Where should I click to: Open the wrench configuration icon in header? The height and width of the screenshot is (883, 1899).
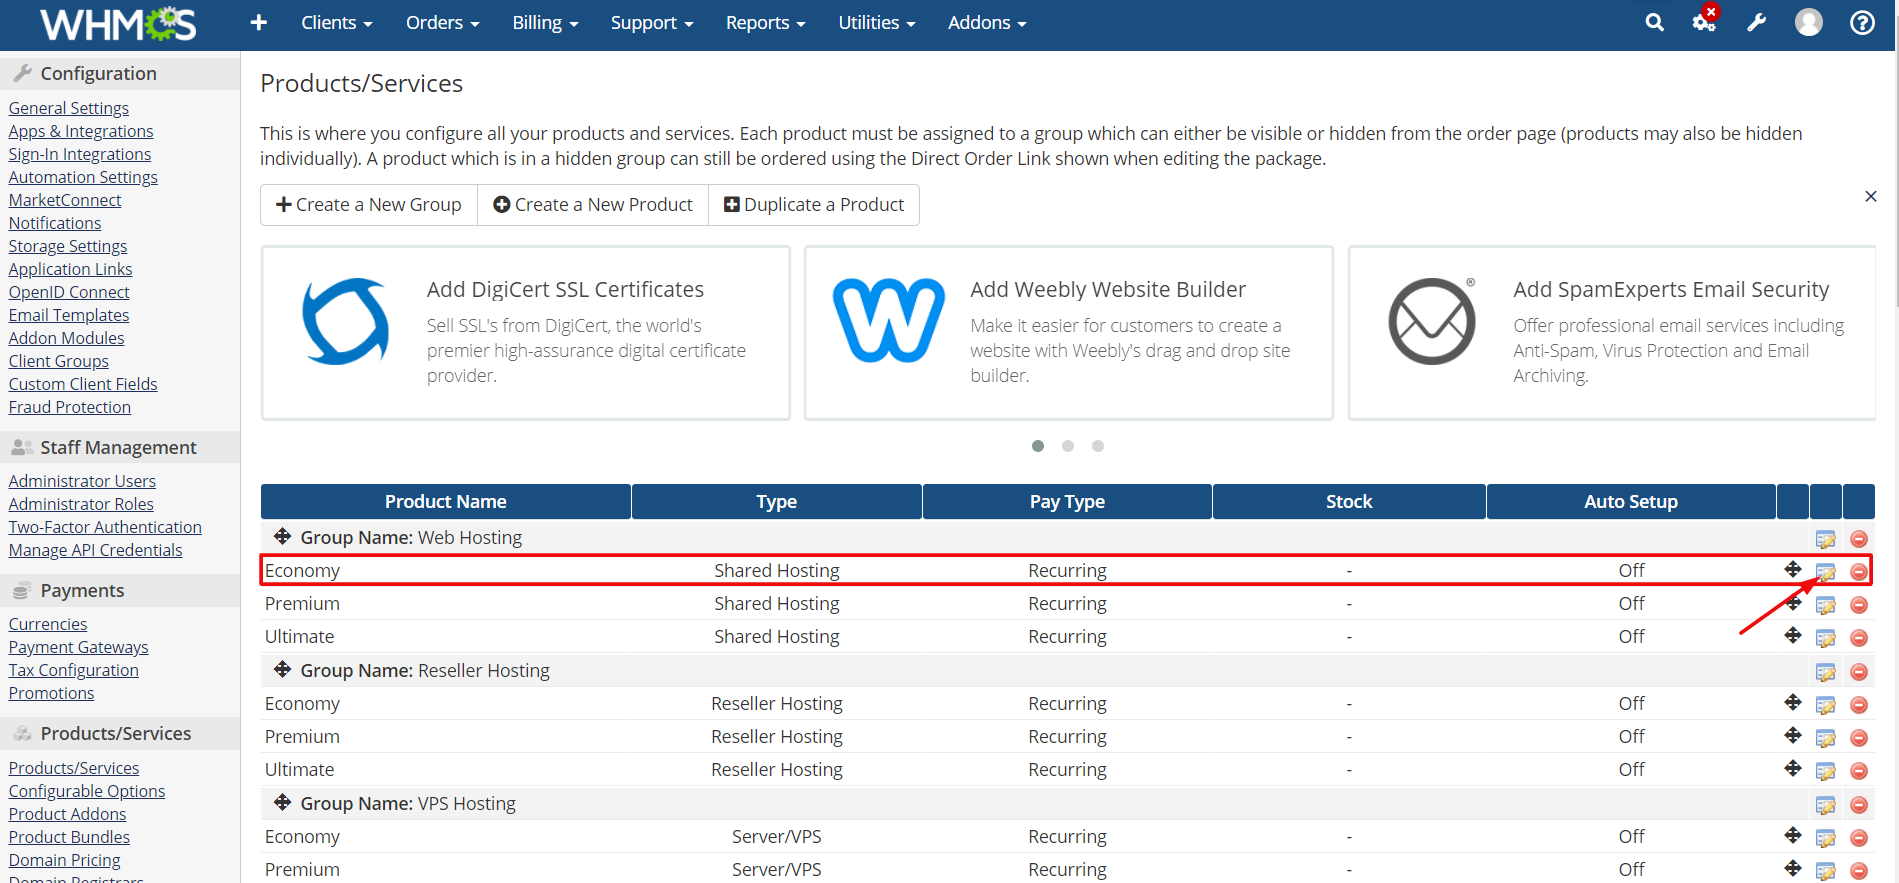1756,23
